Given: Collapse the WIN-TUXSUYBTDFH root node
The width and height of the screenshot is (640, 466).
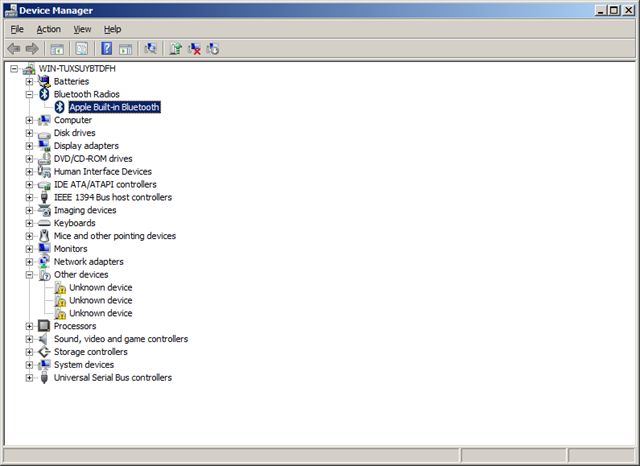Looking at the screenshot, I should 14,69.
